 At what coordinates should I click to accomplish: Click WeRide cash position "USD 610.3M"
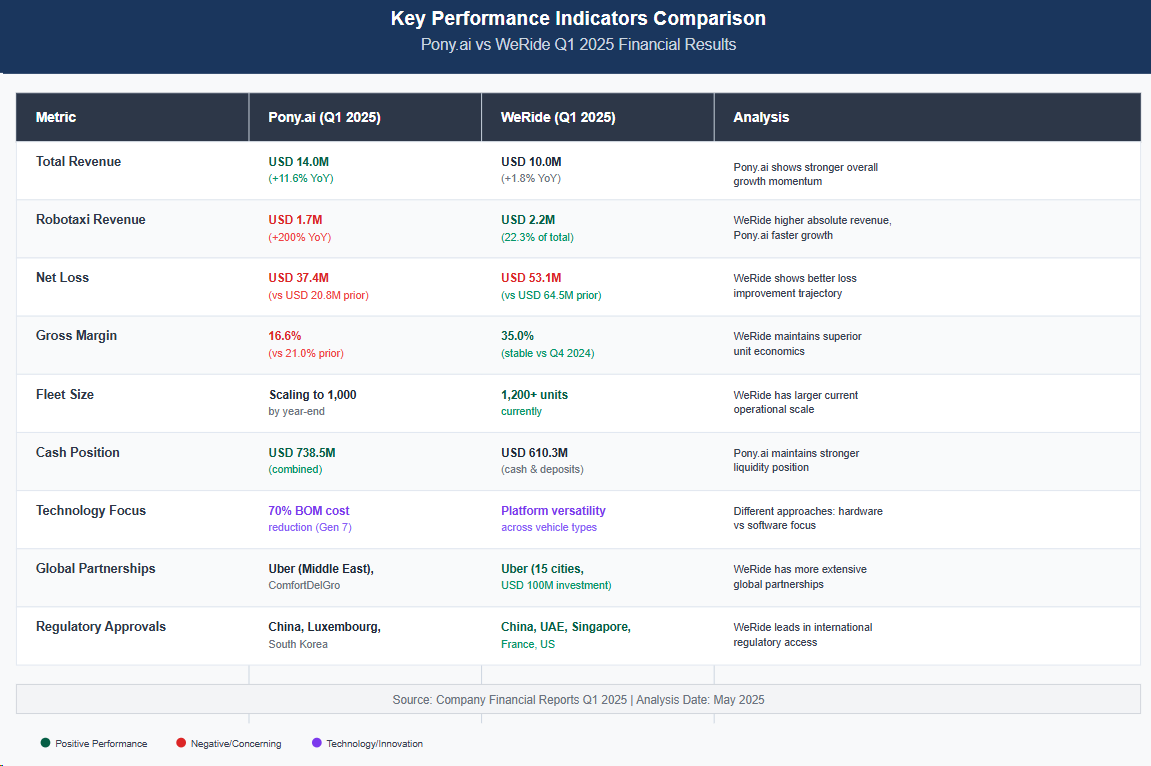coord(534,452)
